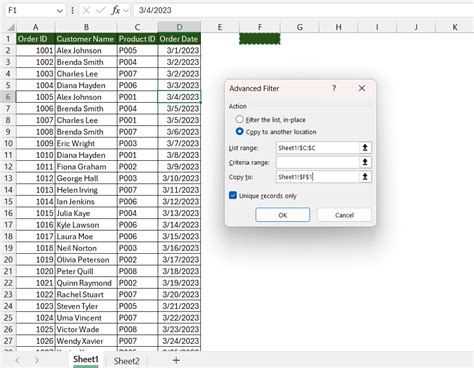Open Advanced Filter help question mark

334,88
